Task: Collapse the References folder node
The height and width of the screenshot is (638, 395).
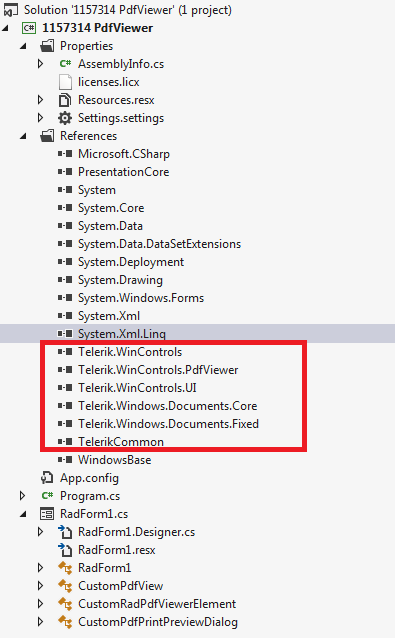Action: [23, 136]
